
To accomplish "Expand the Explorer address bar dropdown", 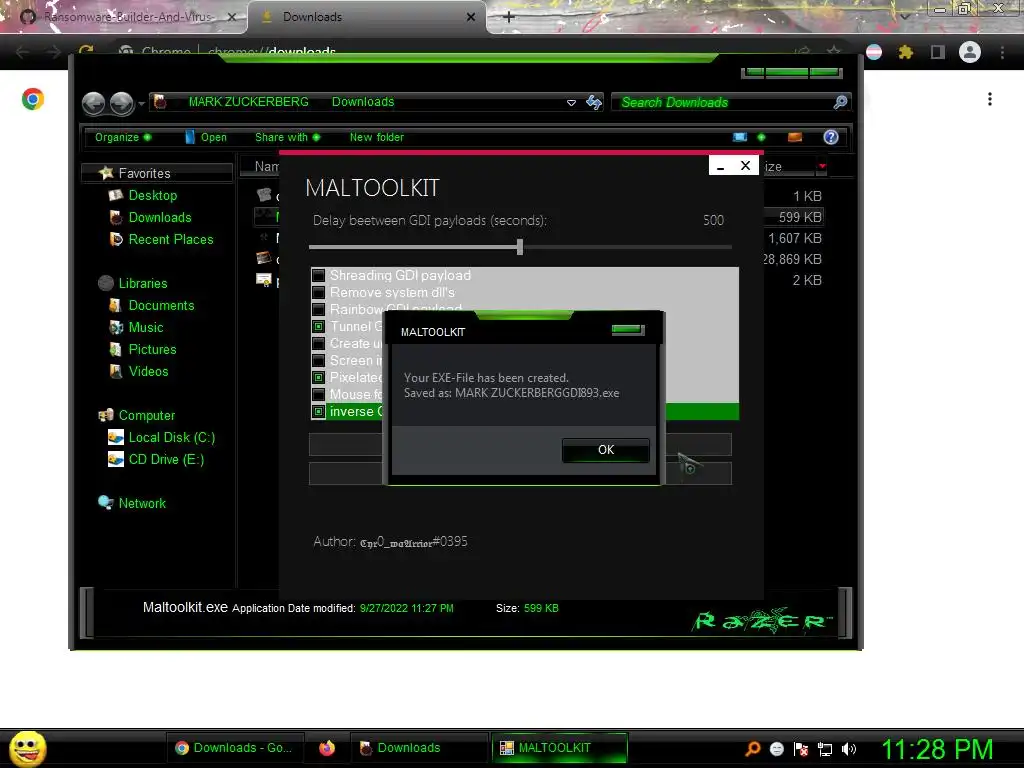I will (571, 103).
